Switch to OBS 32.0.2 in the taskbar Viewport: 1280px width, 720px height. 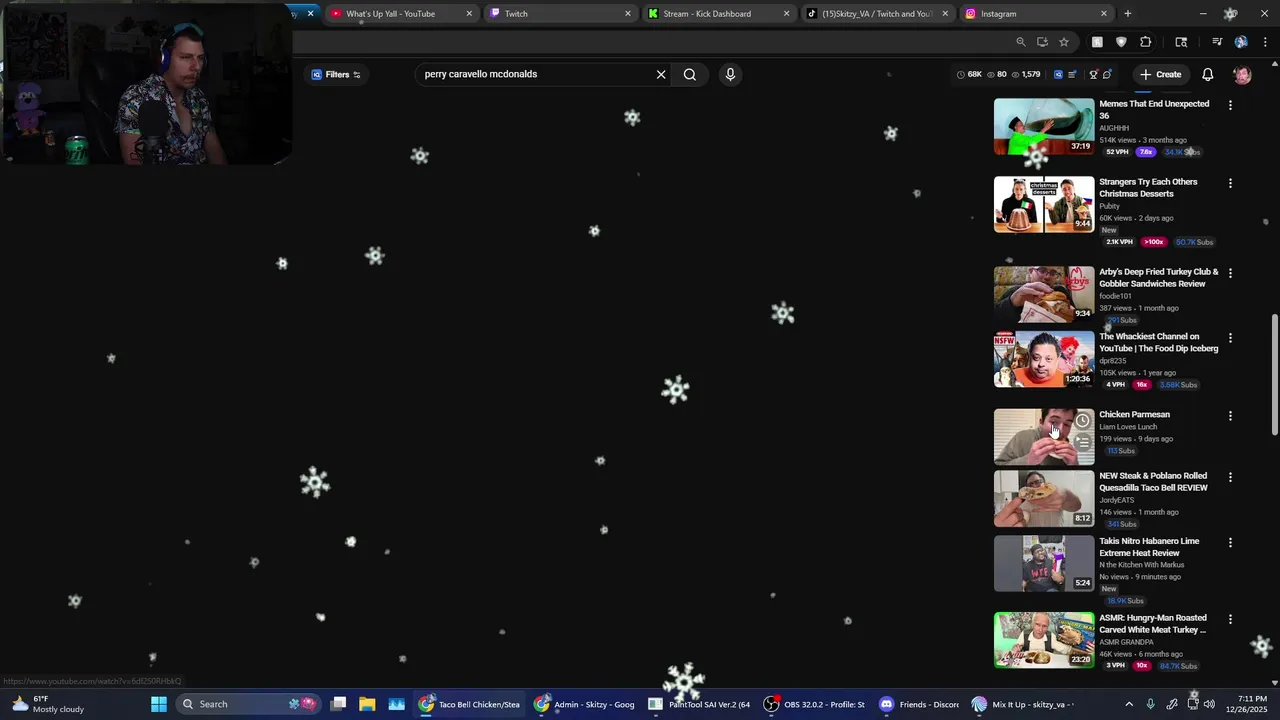815,704
